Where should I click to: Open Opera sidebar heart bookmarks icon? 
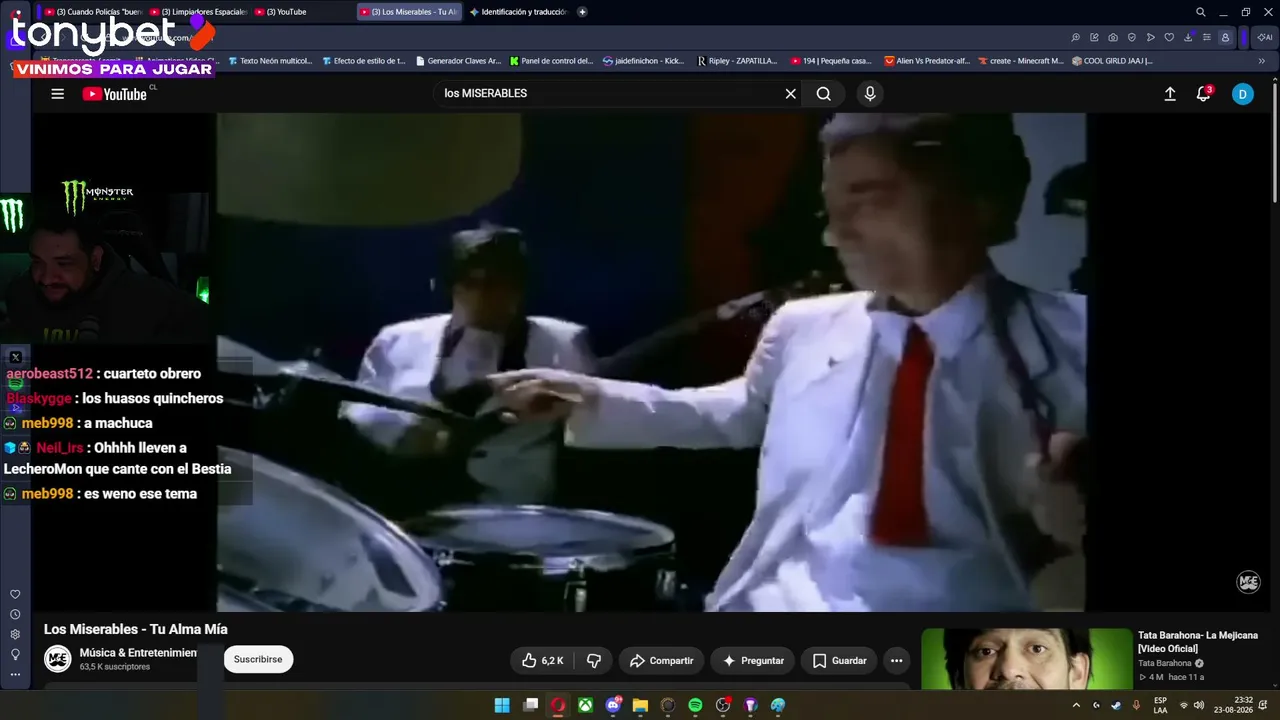point(15,595)
